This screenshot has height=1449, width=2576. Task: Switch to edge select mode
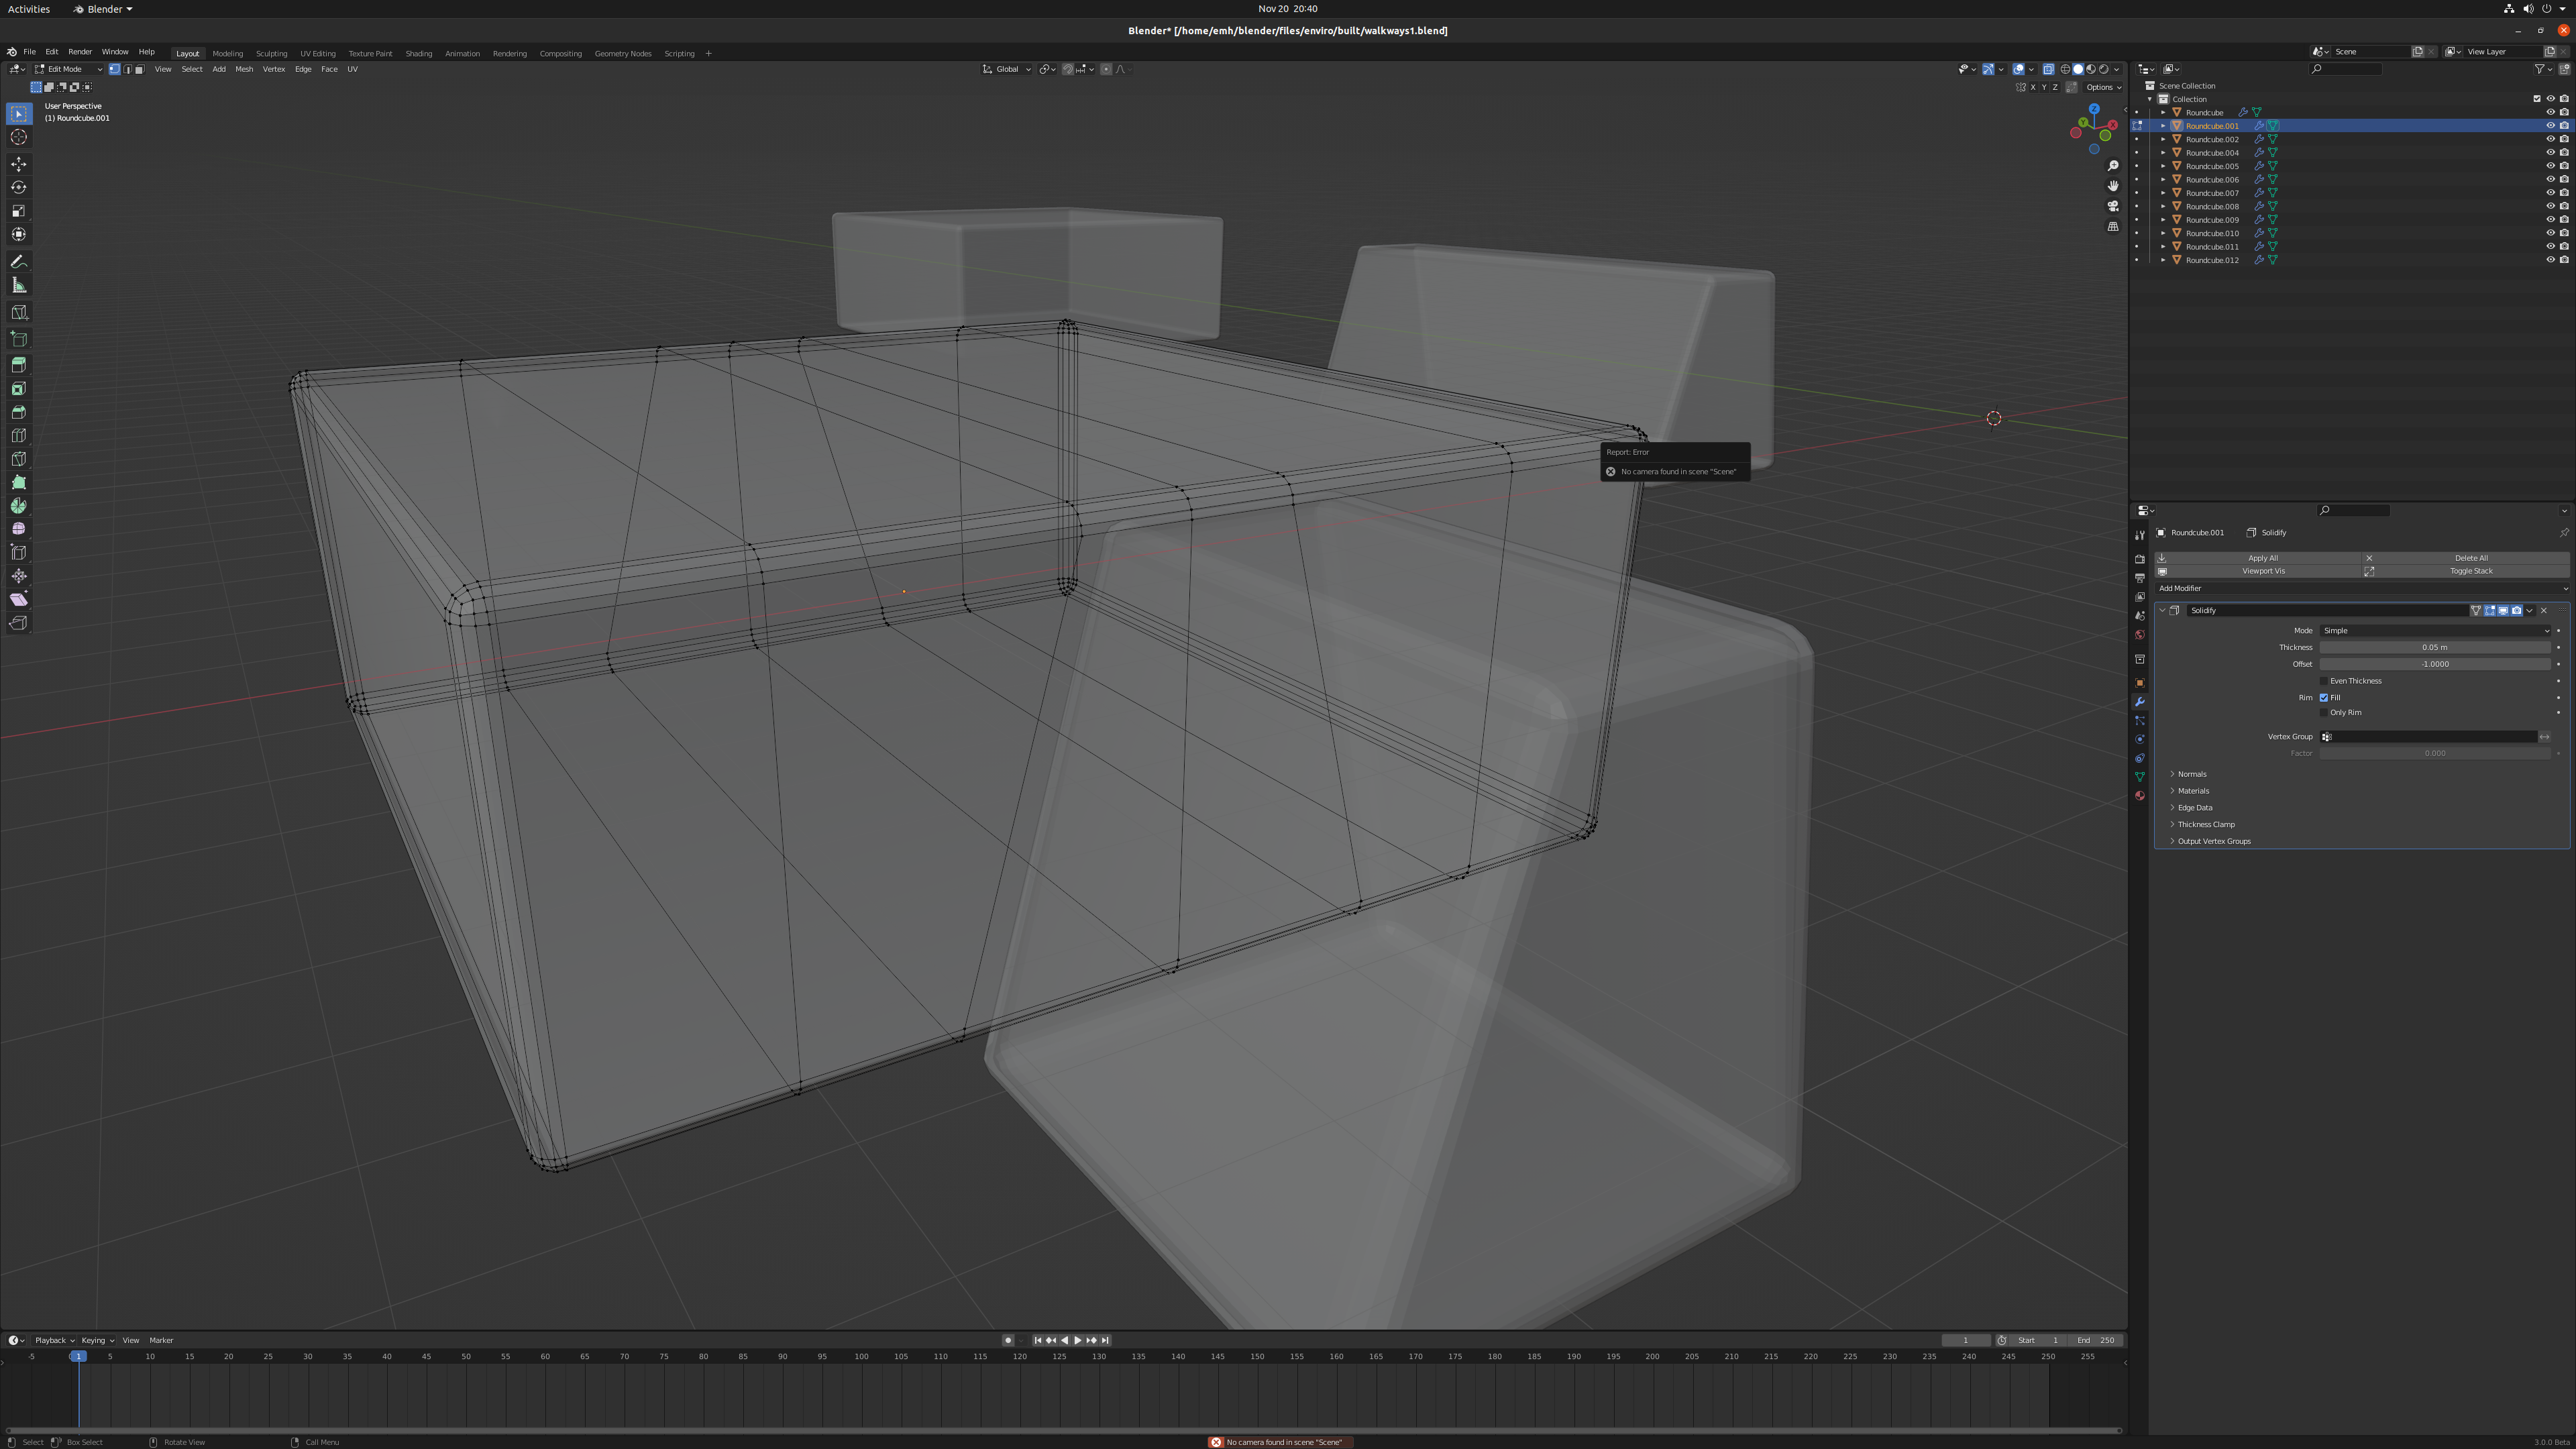(x=127, y=69)
